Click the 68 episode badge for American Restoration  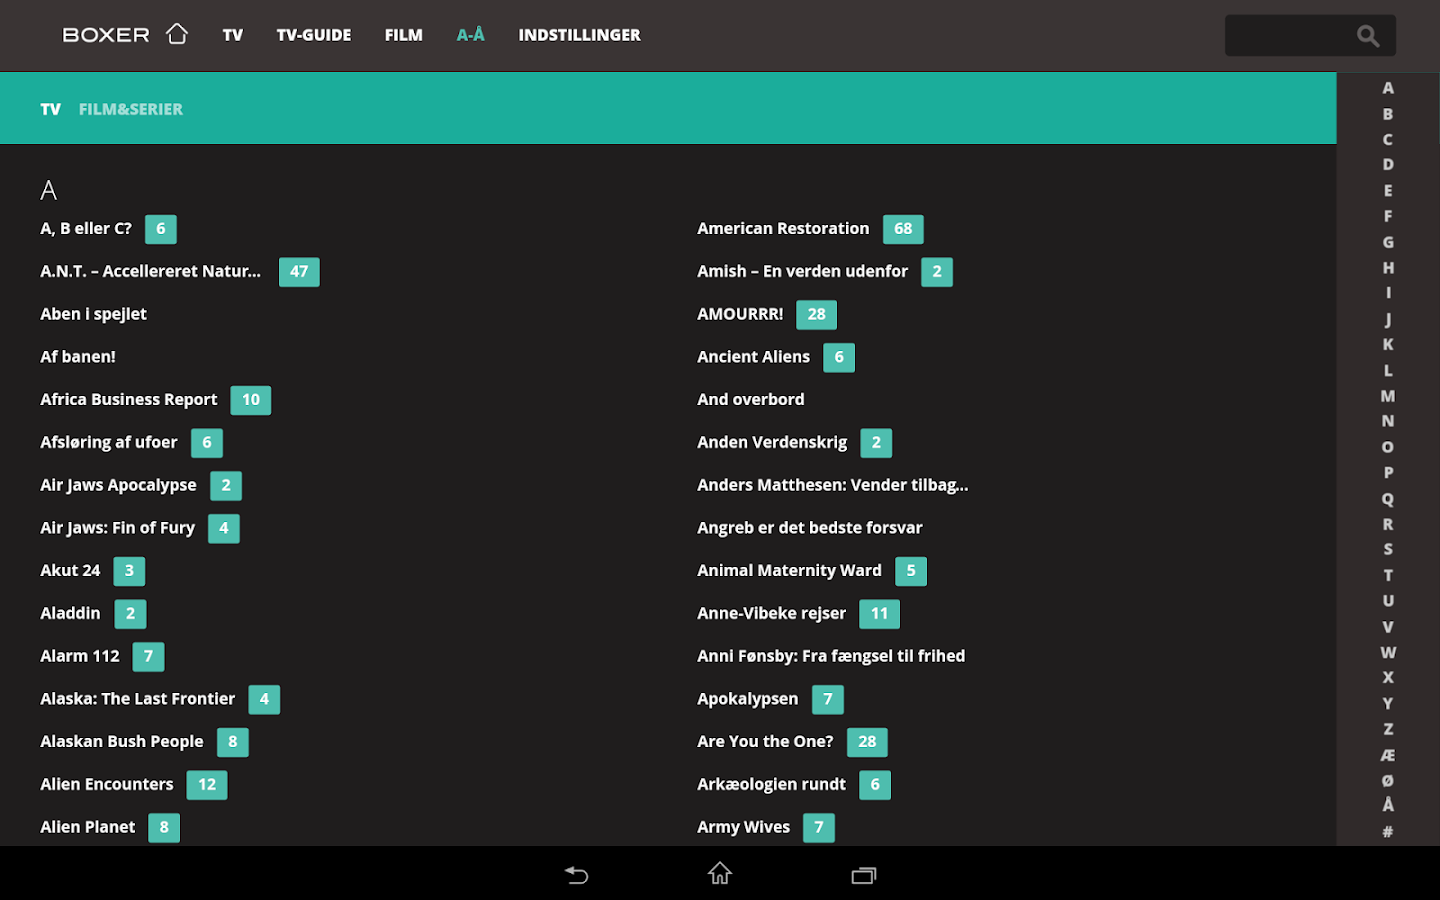point(903,229)
